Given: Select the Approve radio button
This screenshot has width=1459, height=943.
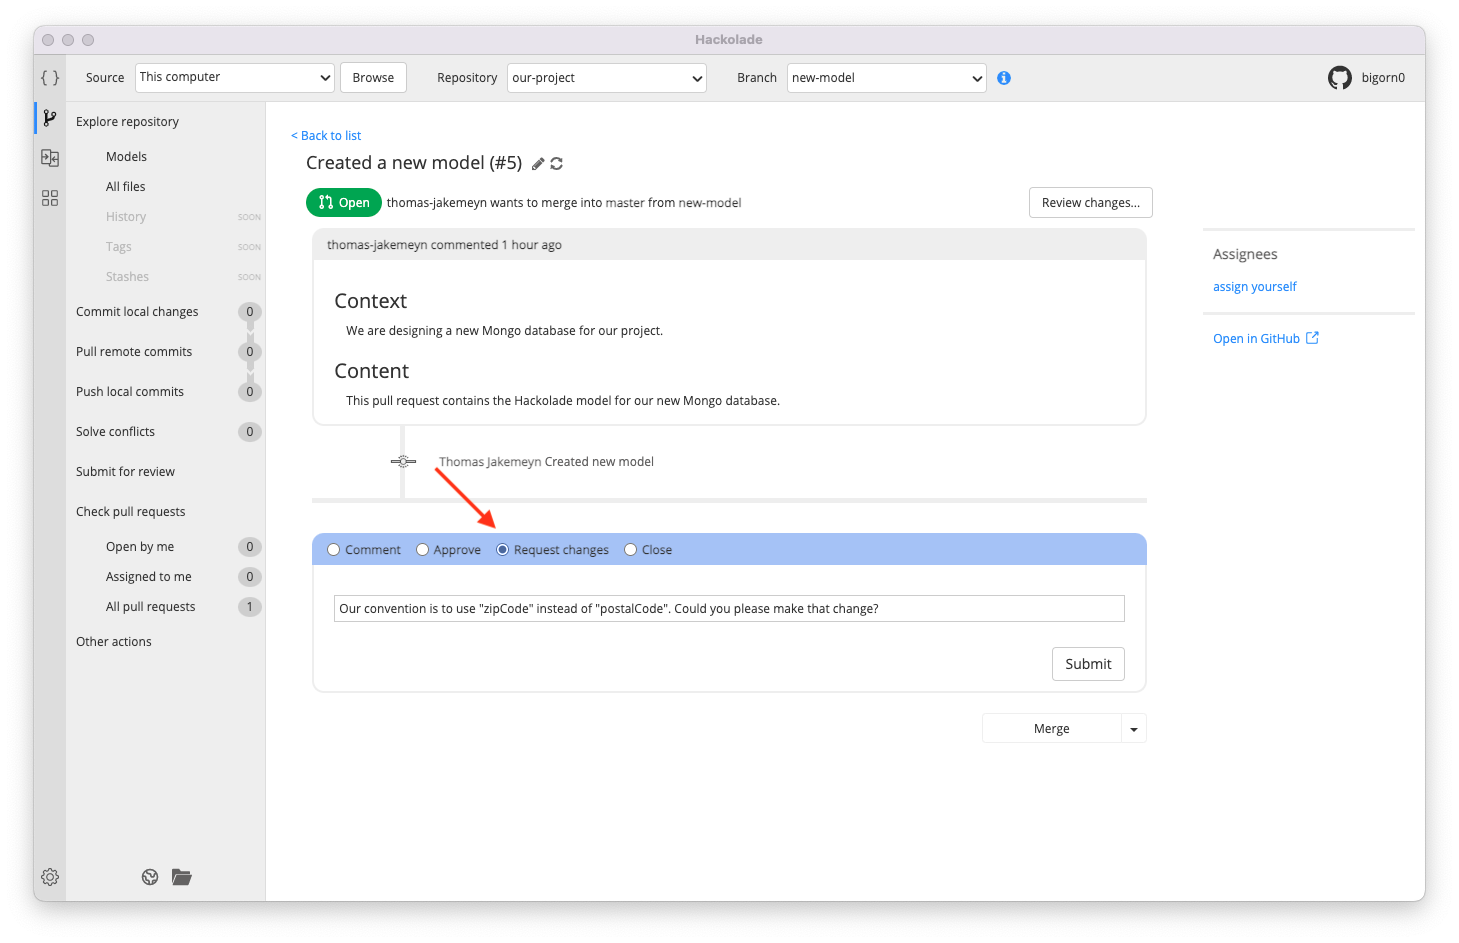Looking at the screenshot, I should click(x=423, y=549).
